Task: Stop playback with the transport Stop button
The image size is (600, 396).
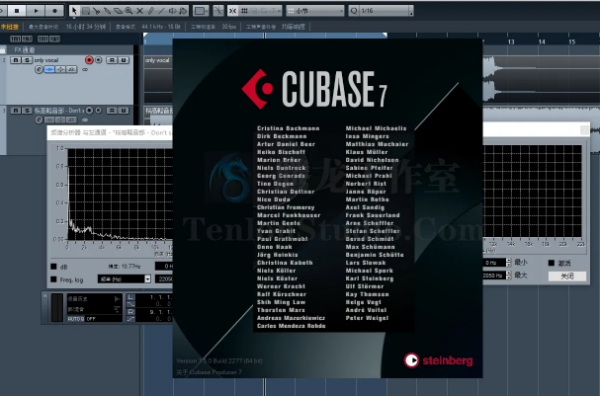Action: tap(17, 11)
